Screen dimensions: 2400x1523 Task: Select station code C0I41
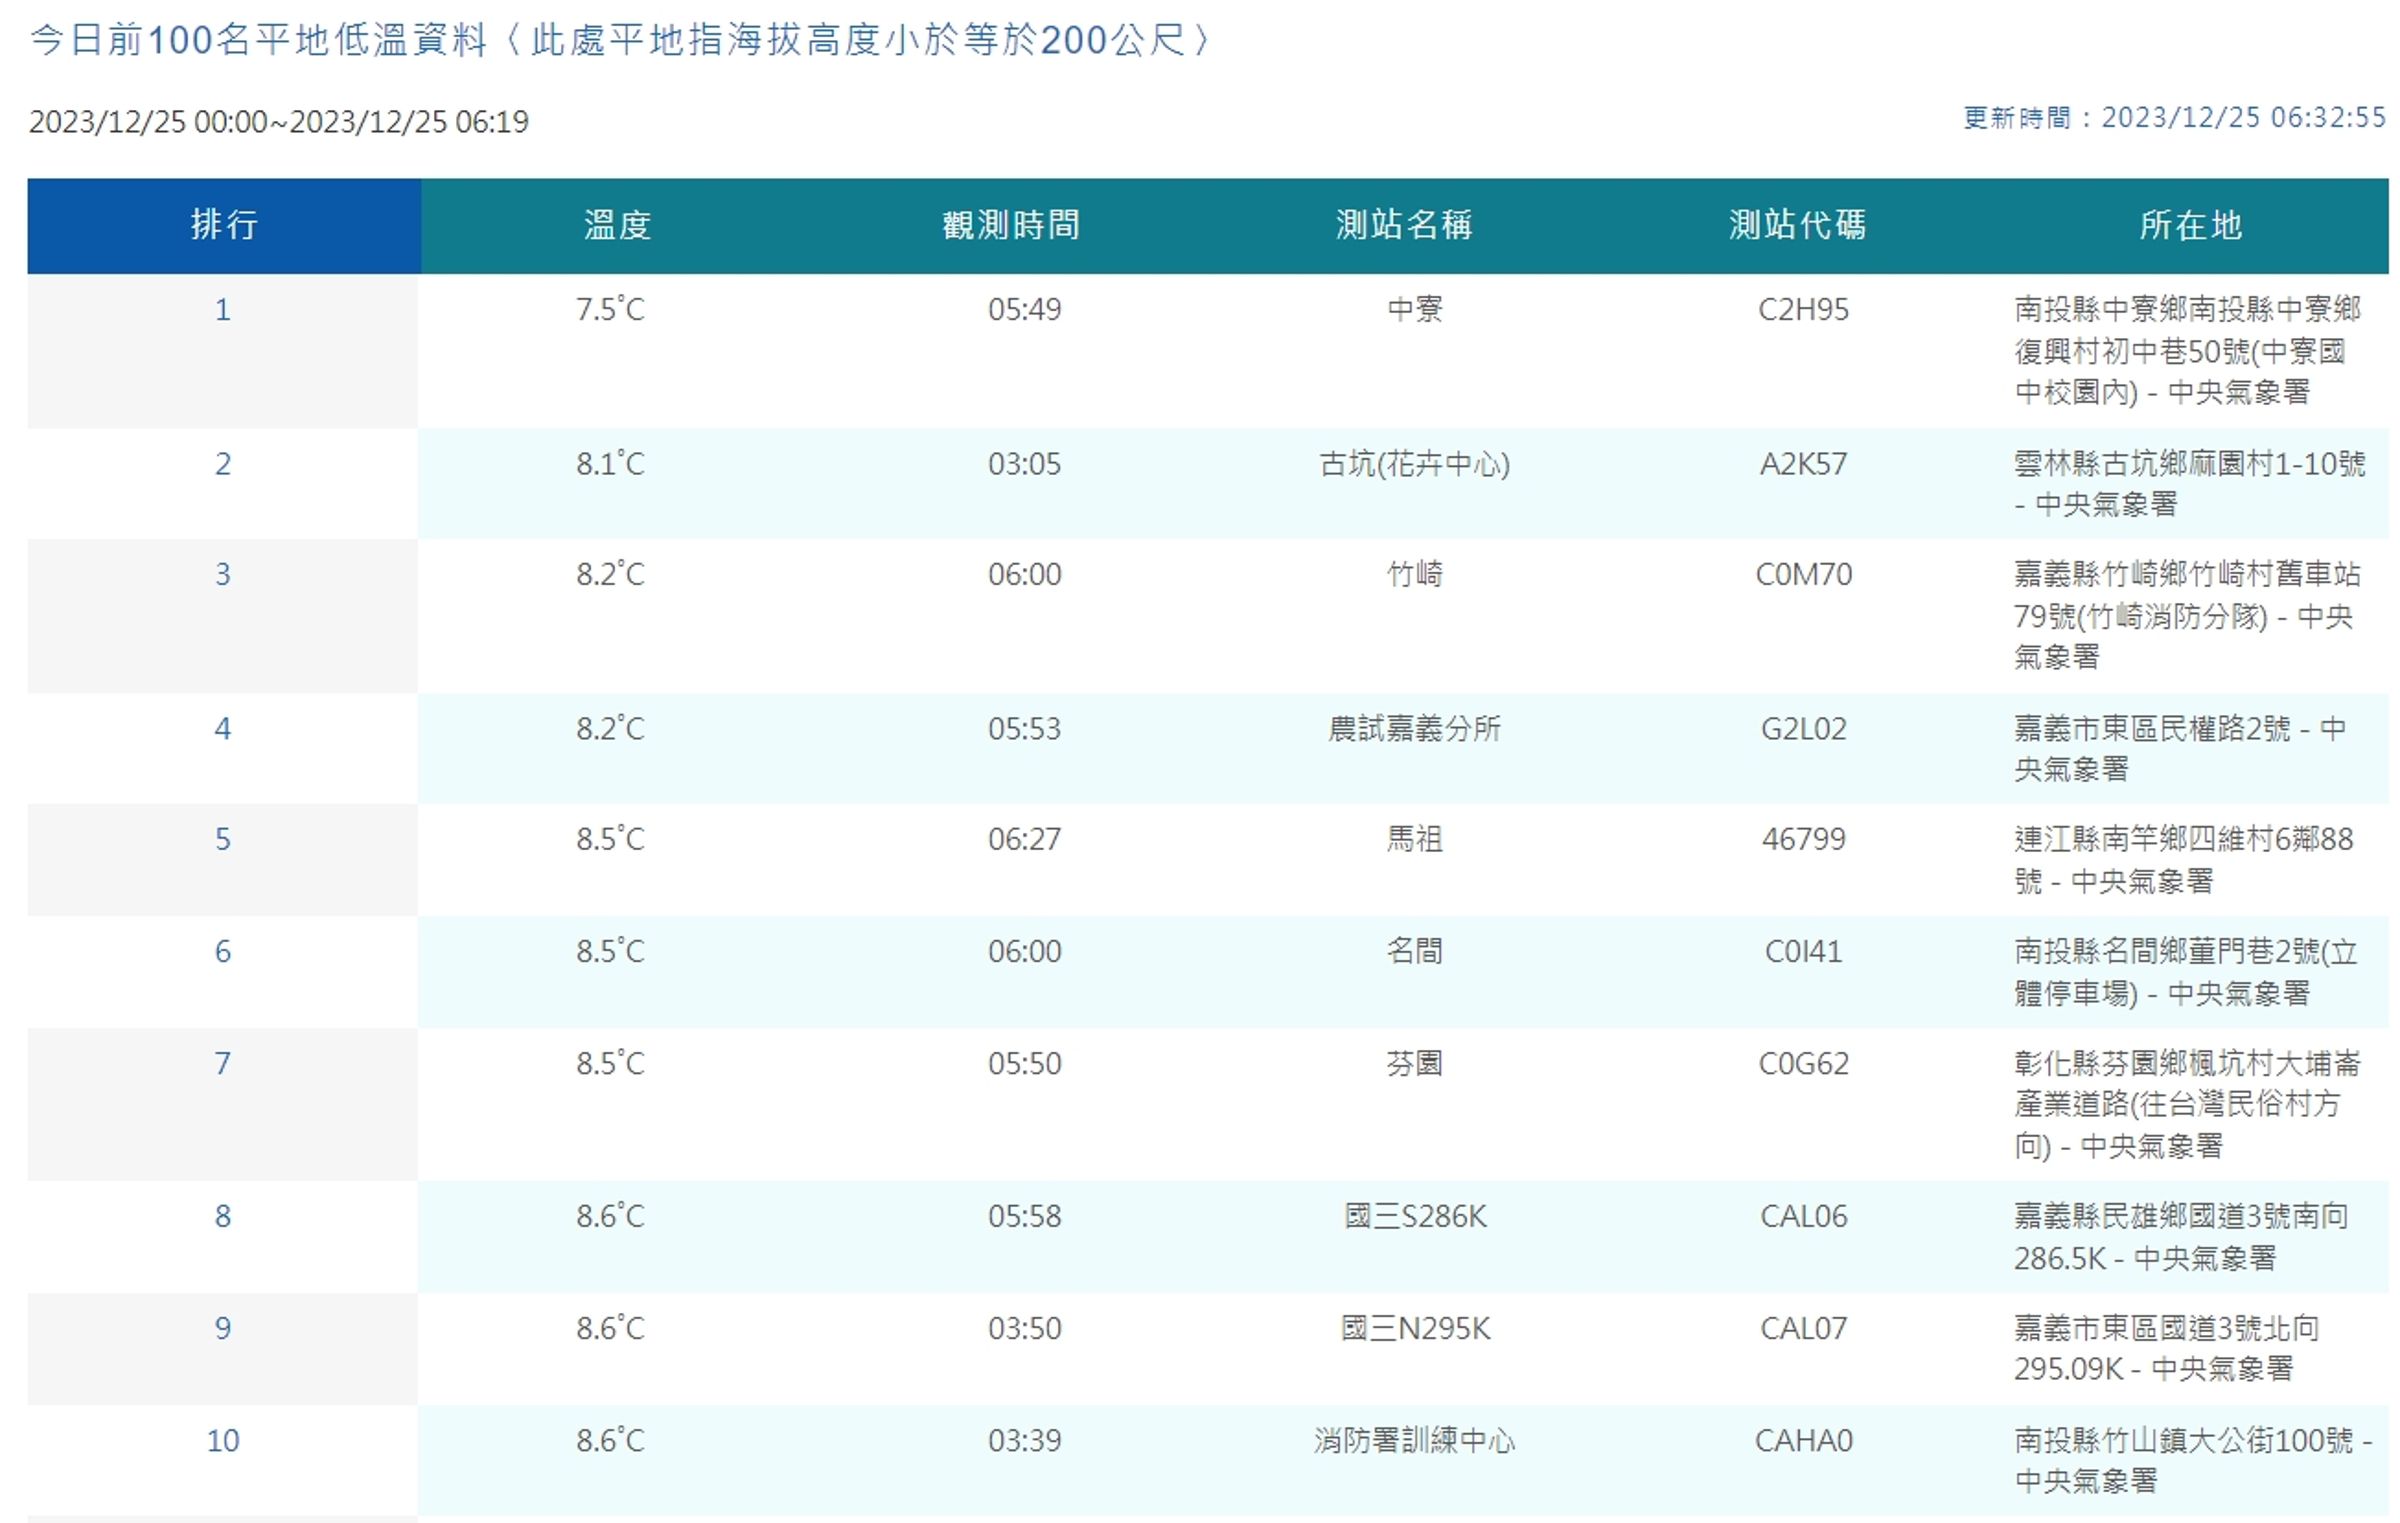tap(1803, 950)
